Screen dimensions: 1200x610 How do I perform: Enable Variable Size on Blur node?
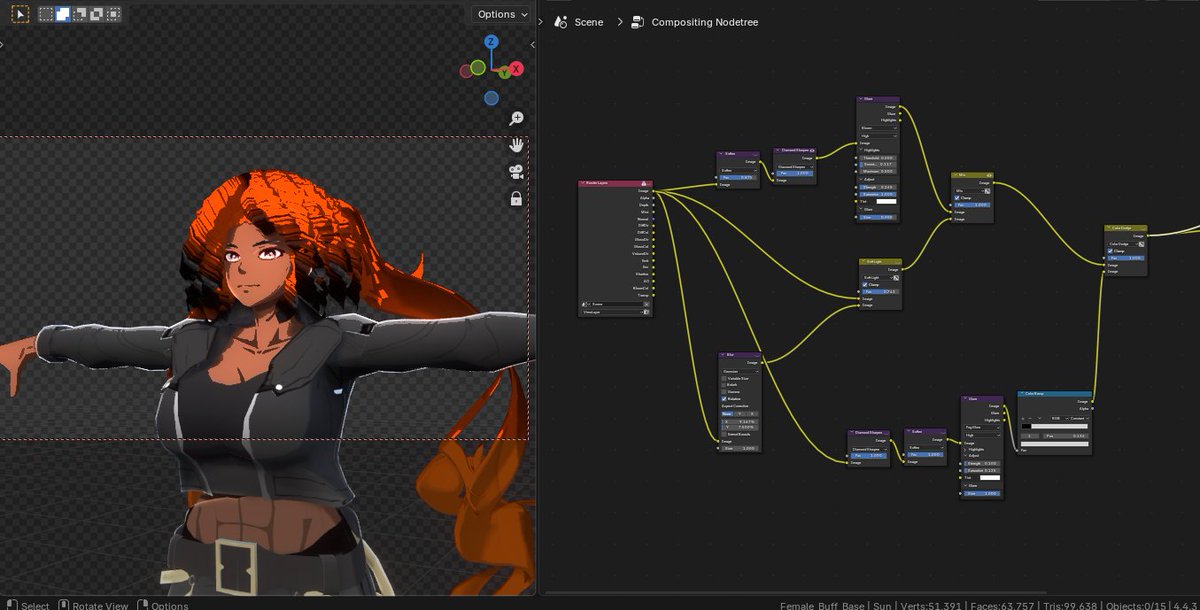click(724, 378)
